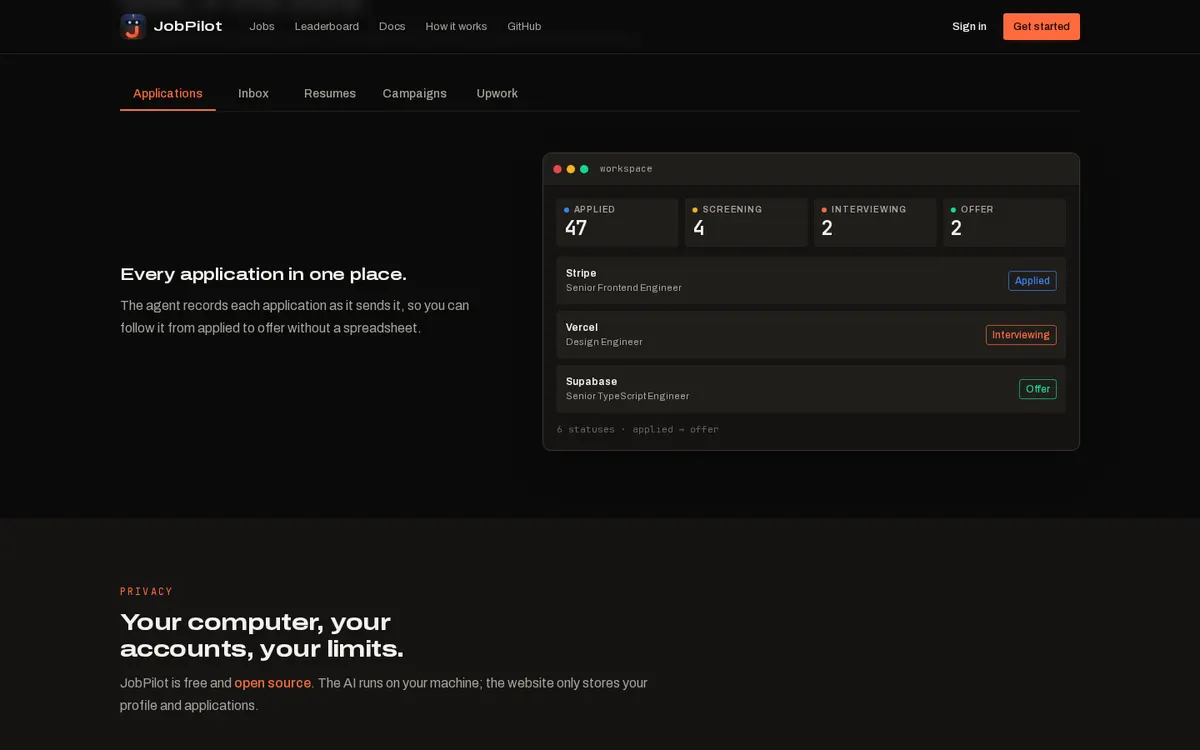Click the Get started button
1200x750 pixels.
pos(1041,27)
